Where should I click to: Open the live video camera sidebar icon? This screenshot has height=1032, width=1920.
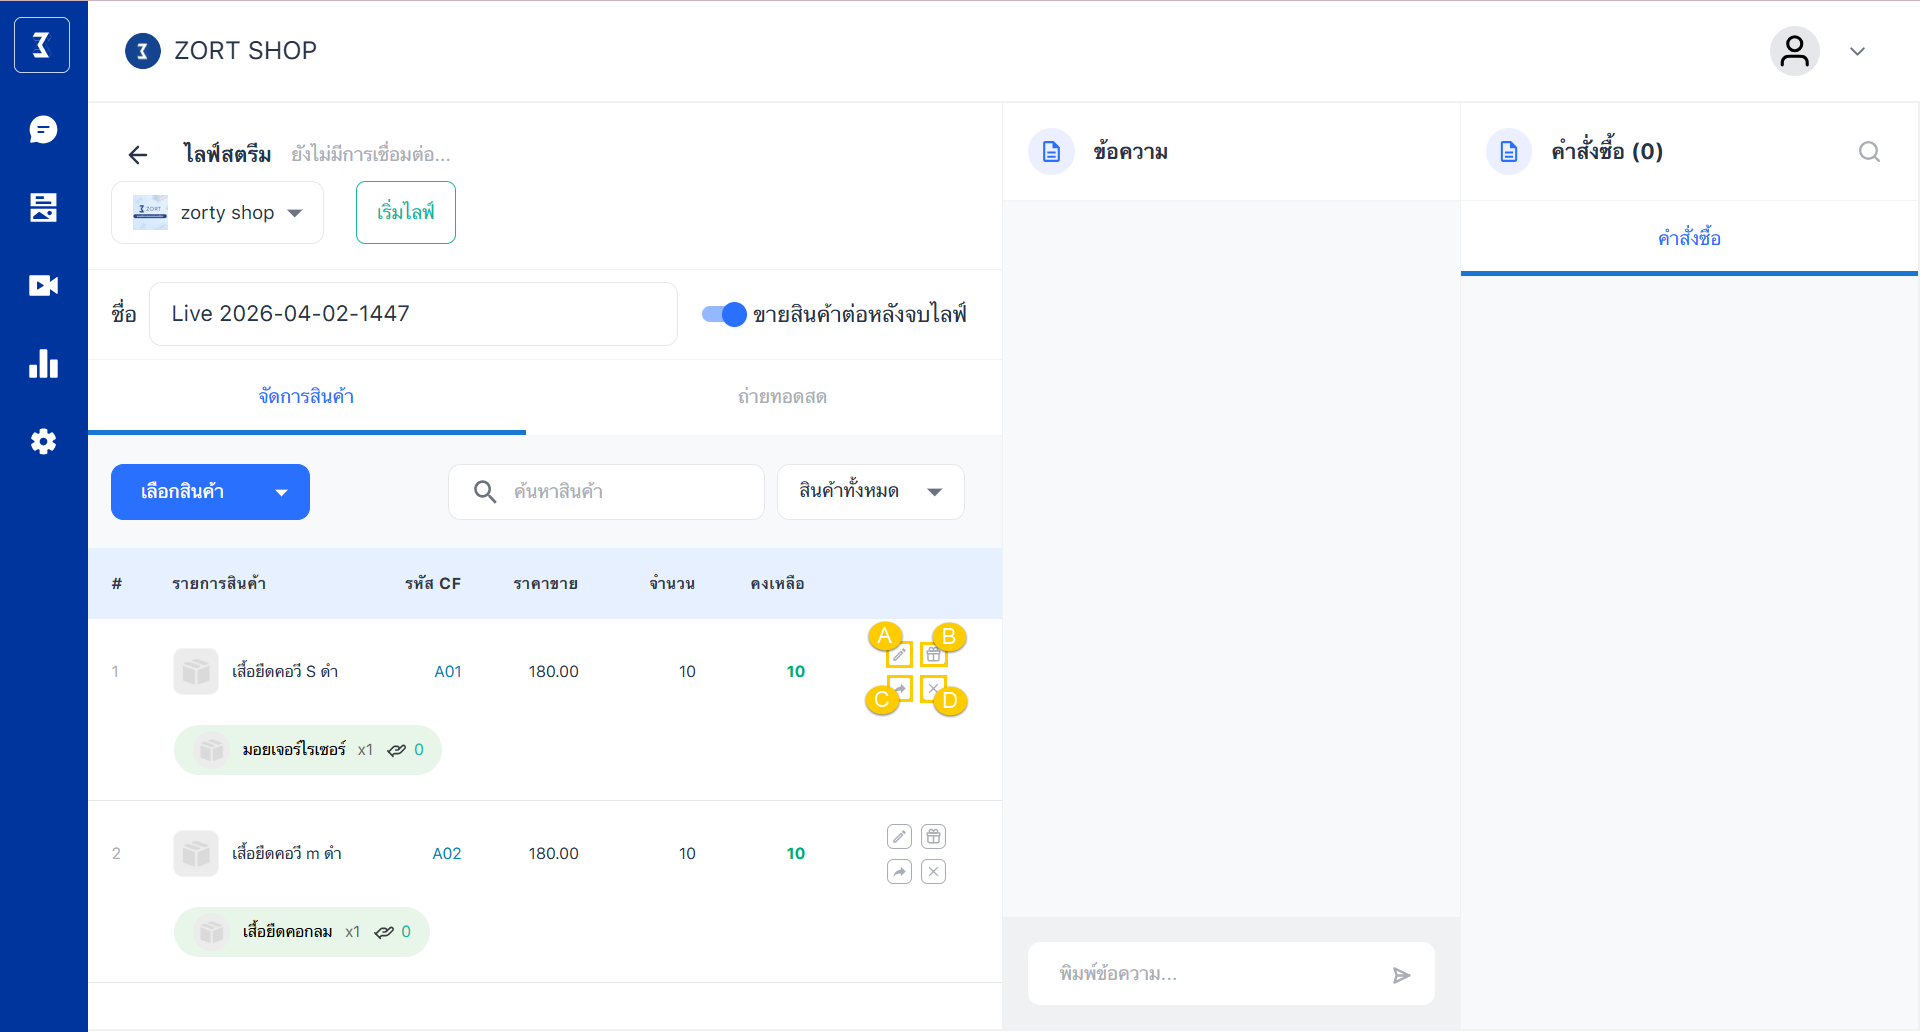pyautogui.click(x=43, y=286)
